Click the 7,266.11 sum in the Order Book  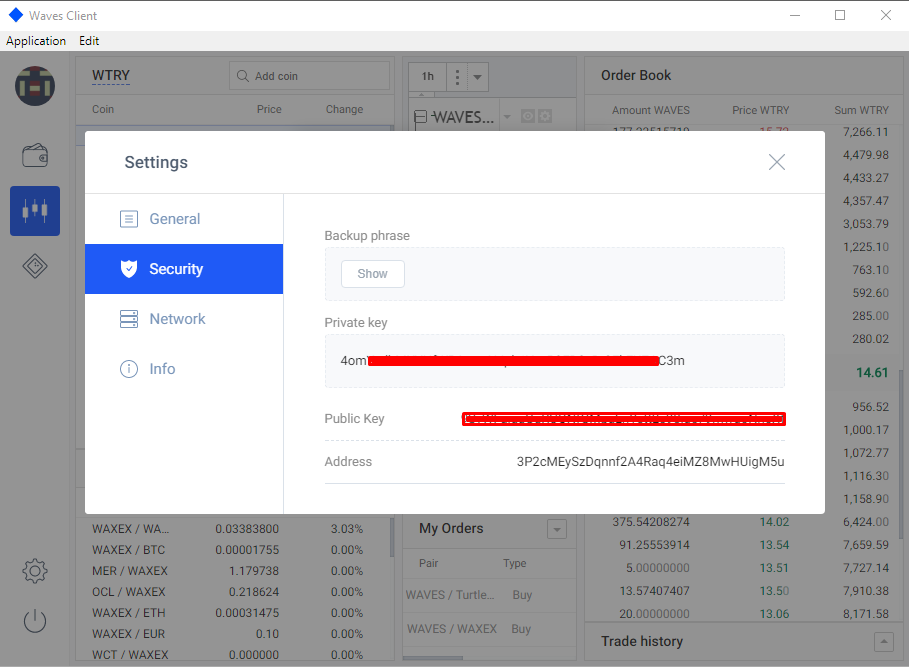click(866, 132)
